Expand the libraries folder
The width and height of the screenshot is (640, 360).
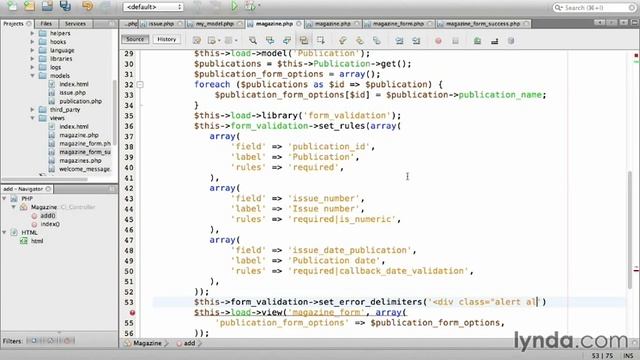[x=32, y=59]
